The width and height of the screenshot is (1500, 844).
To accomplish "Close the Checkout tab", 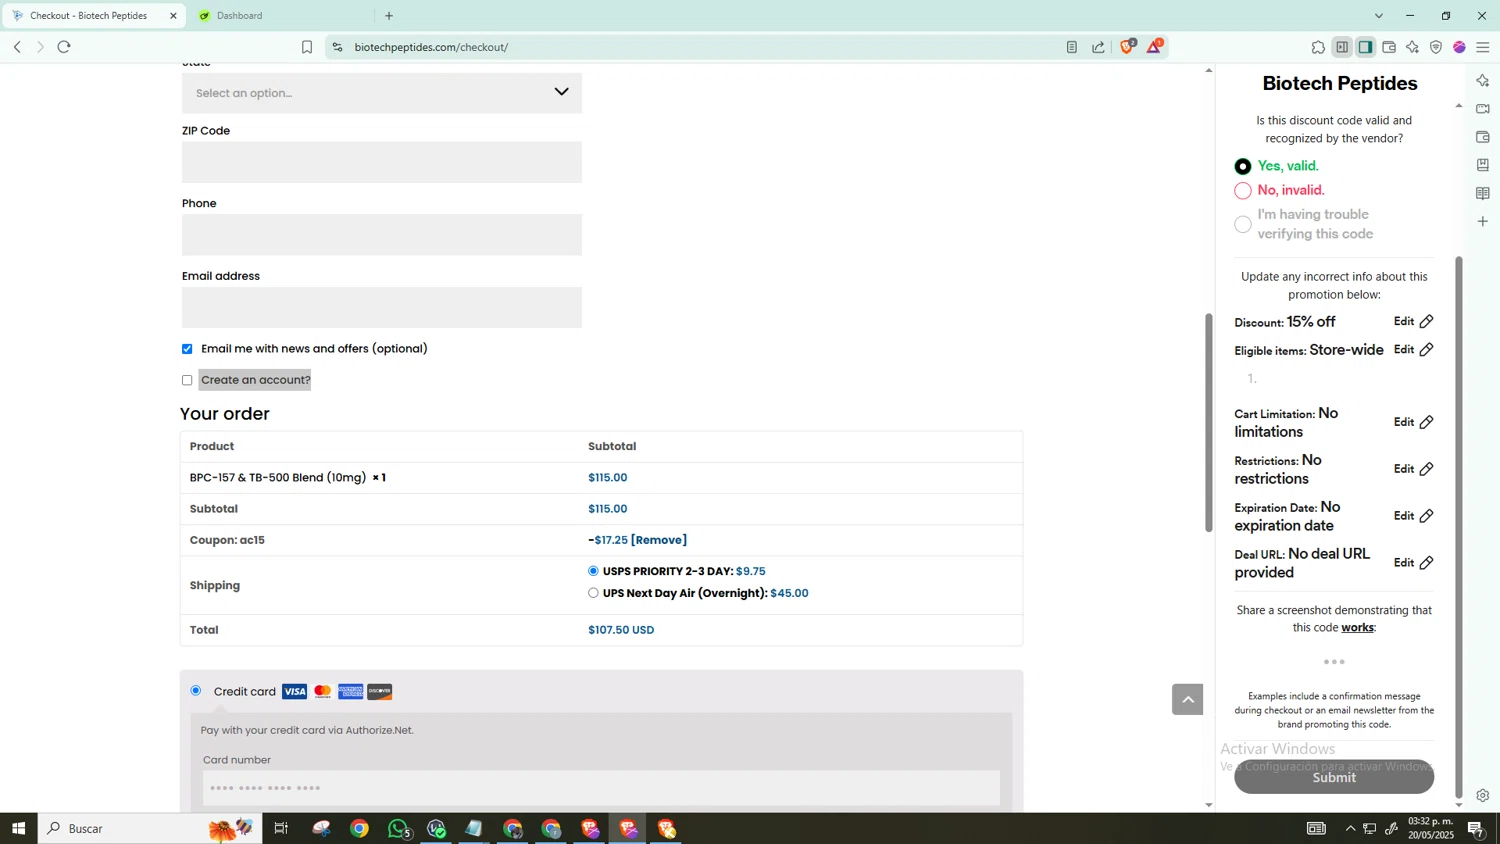I will coord(173,16).
